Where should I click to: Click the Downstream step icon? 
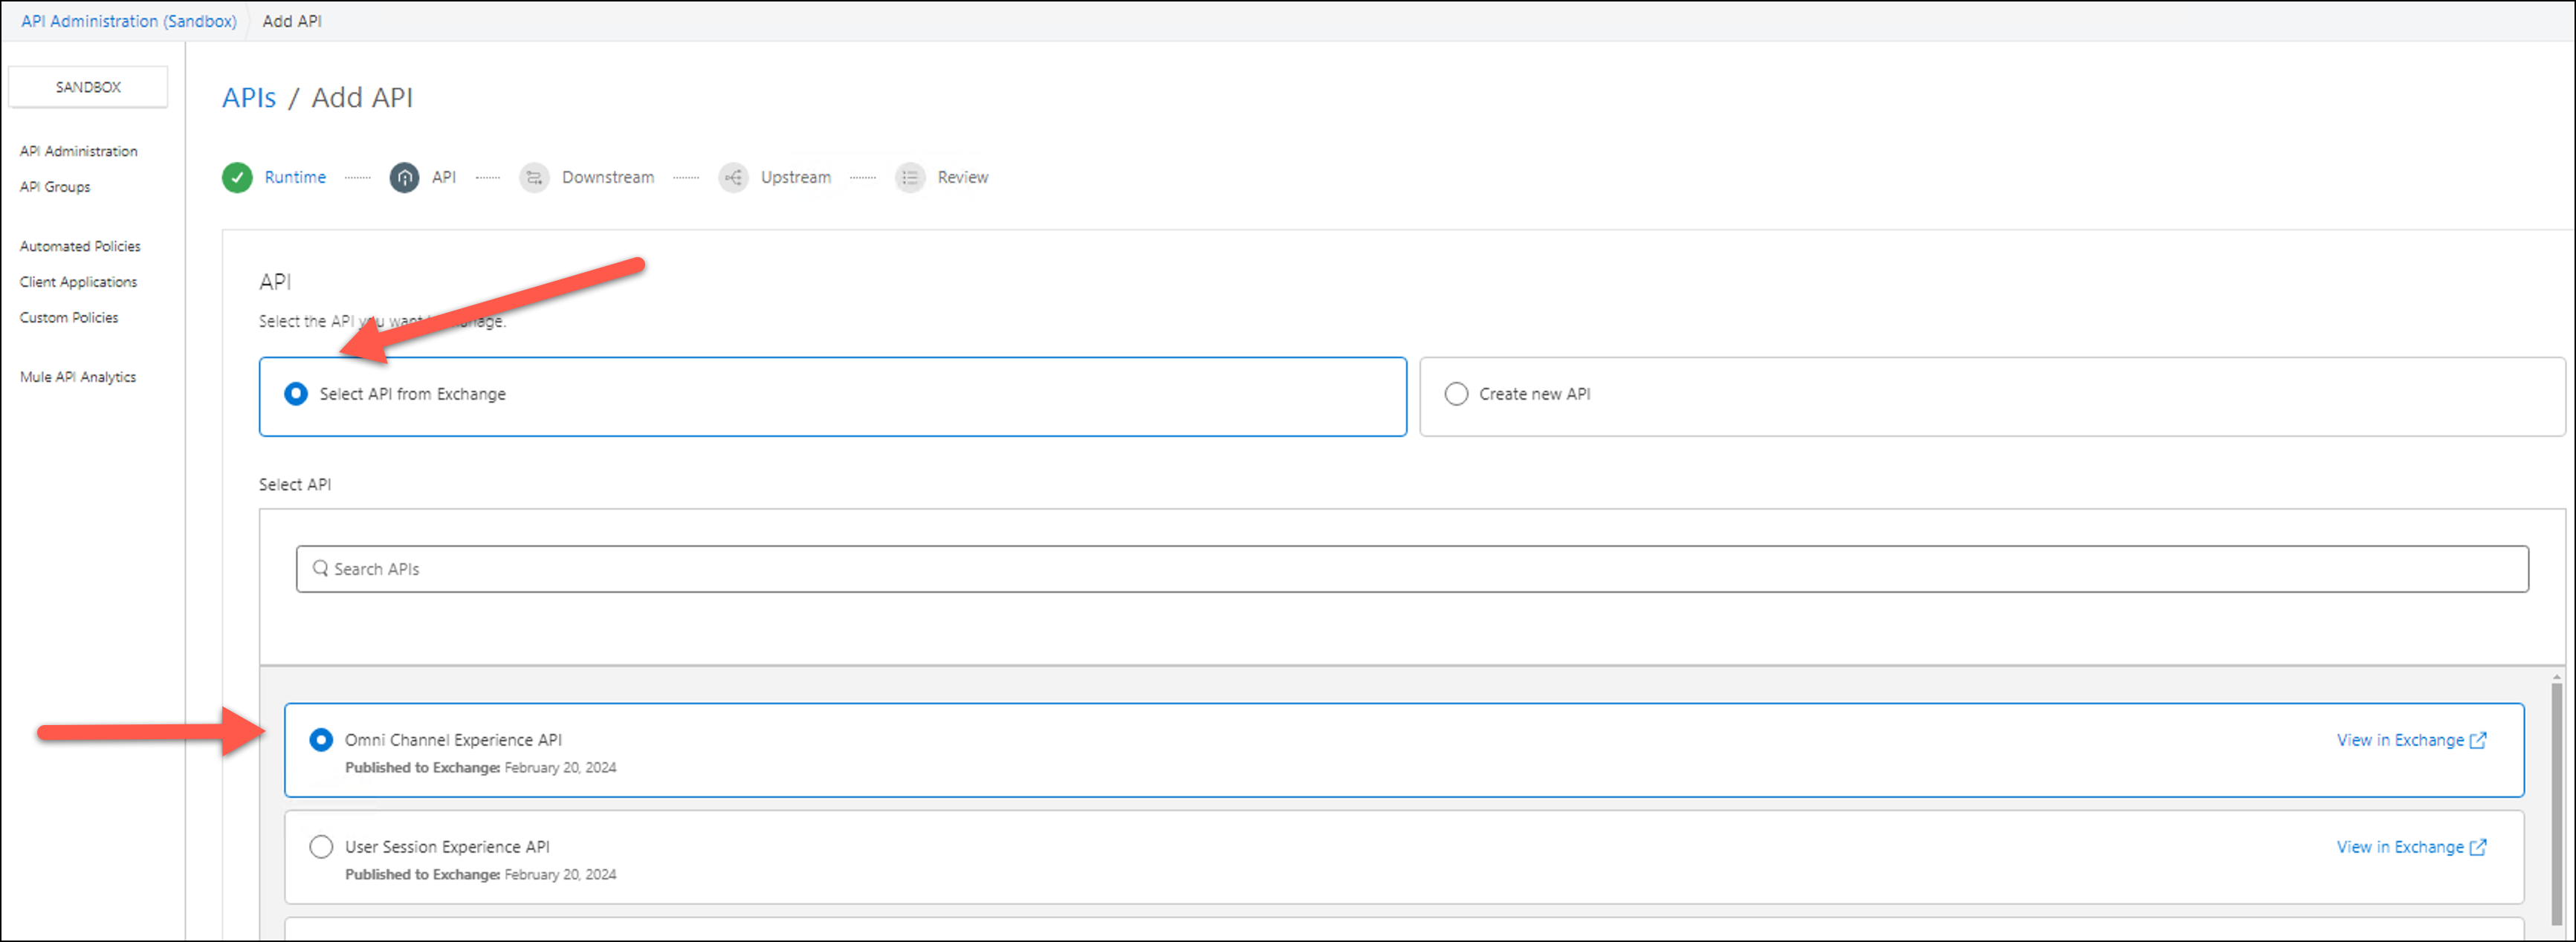pyautogui.click(x=534, y=177)
